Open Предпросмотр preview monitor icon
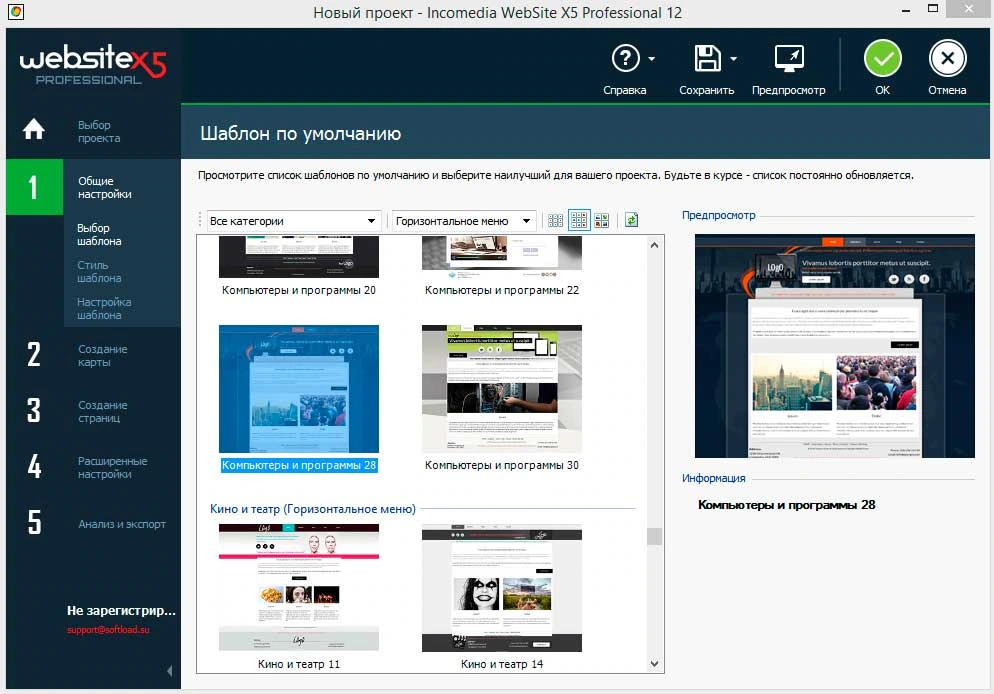 click(789, 58)
